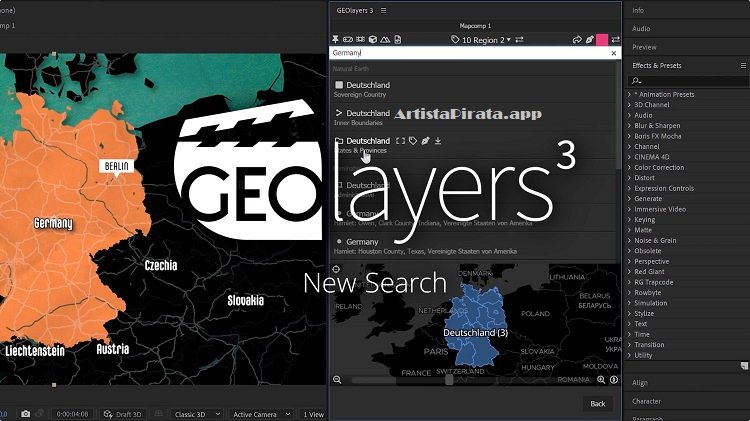This screenshot has width=750, height=421.
Task: Open the Audio panel tab
Action: pos(641,29)
